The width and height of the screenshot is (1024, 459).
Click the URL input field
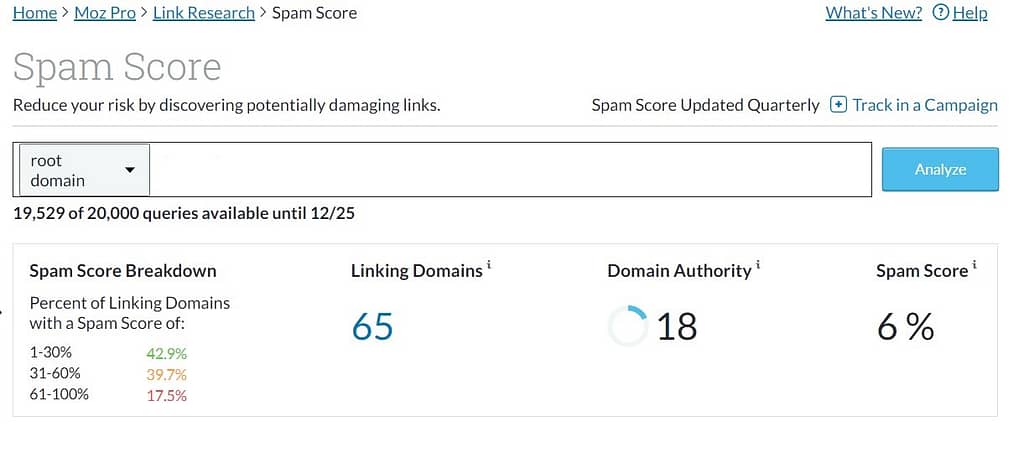(x=511, y=170)
